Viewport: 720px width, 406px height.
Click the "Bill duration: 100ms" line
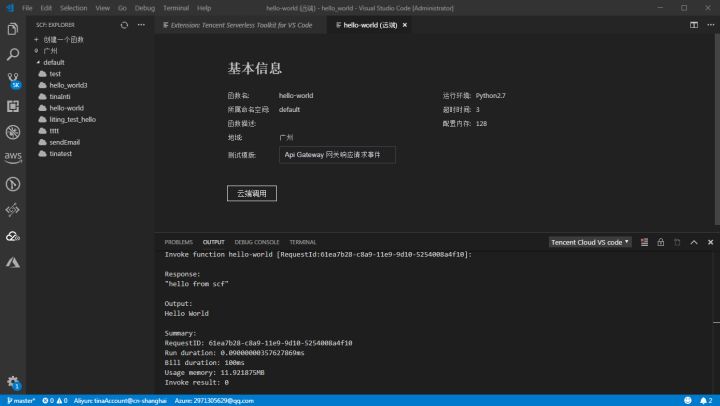click(x=204, y=363)
